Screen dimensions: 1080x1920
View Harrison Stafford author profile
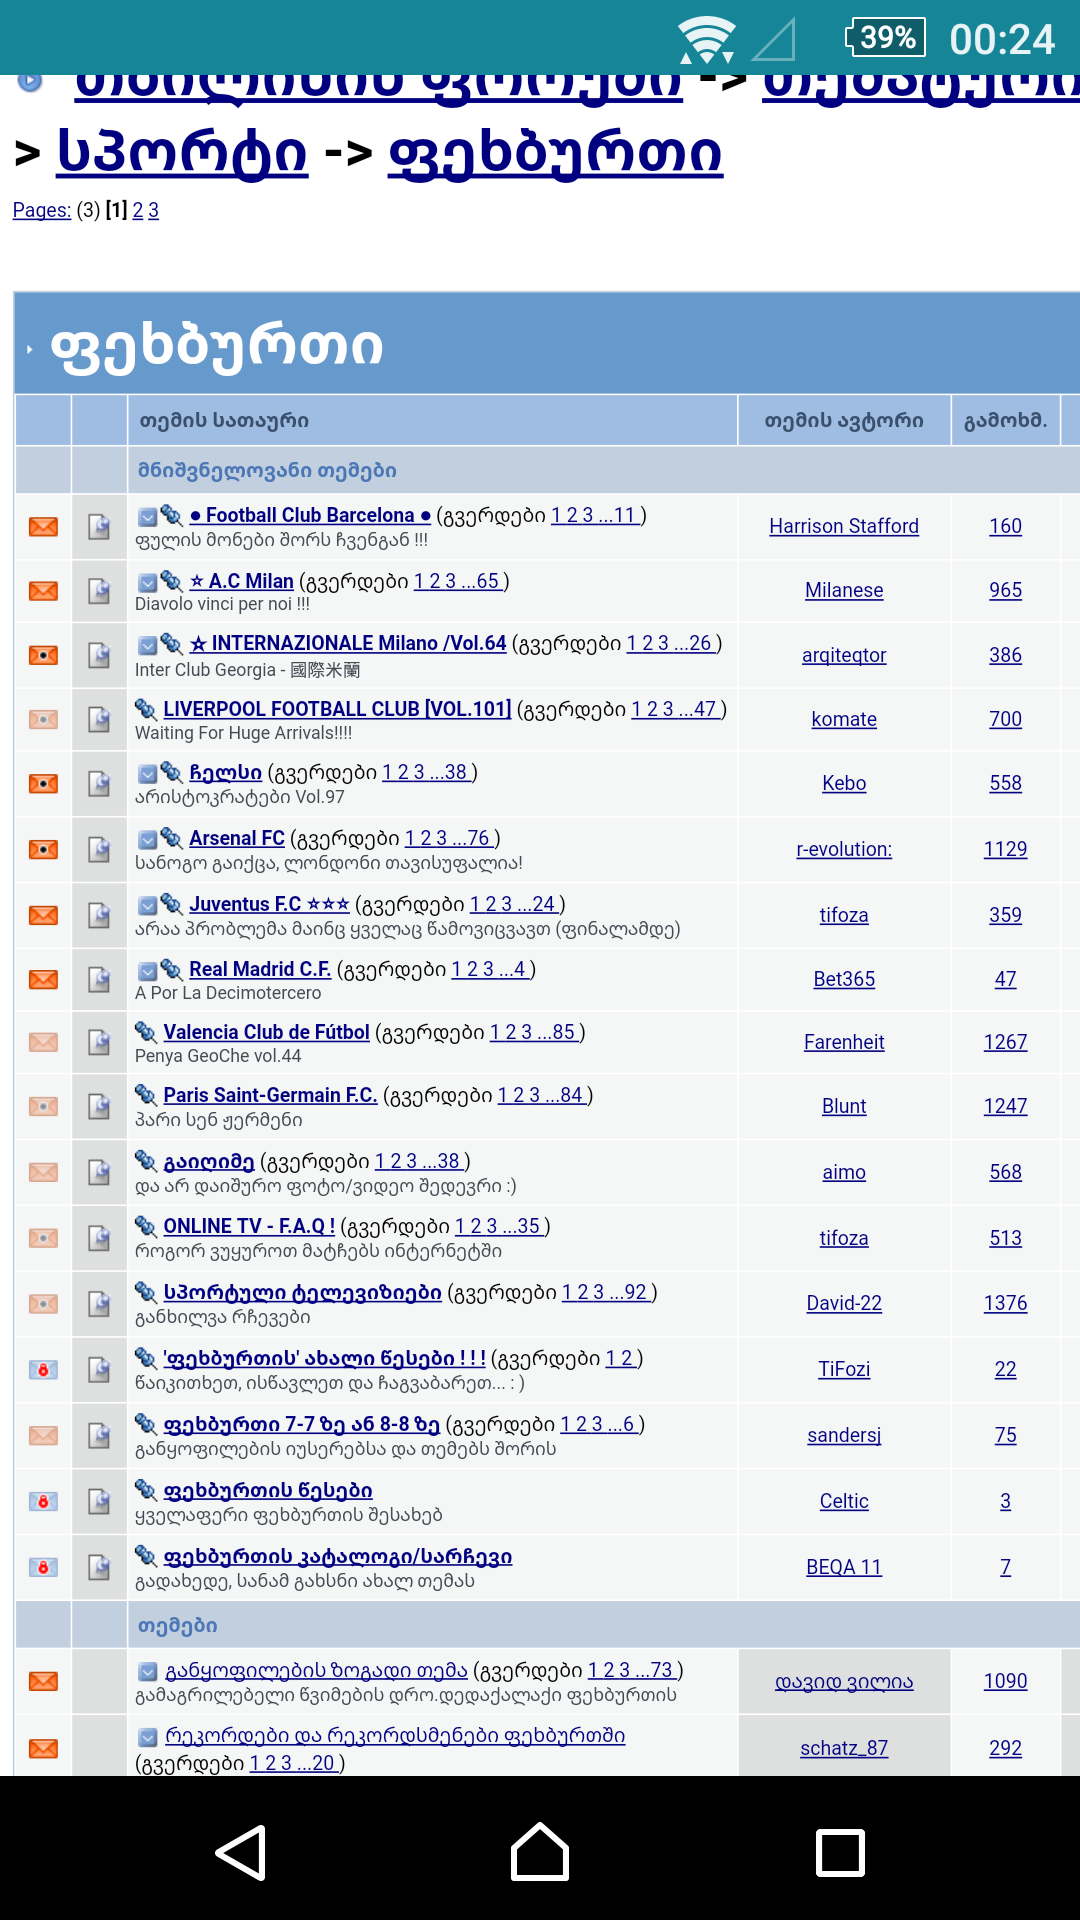844,526
